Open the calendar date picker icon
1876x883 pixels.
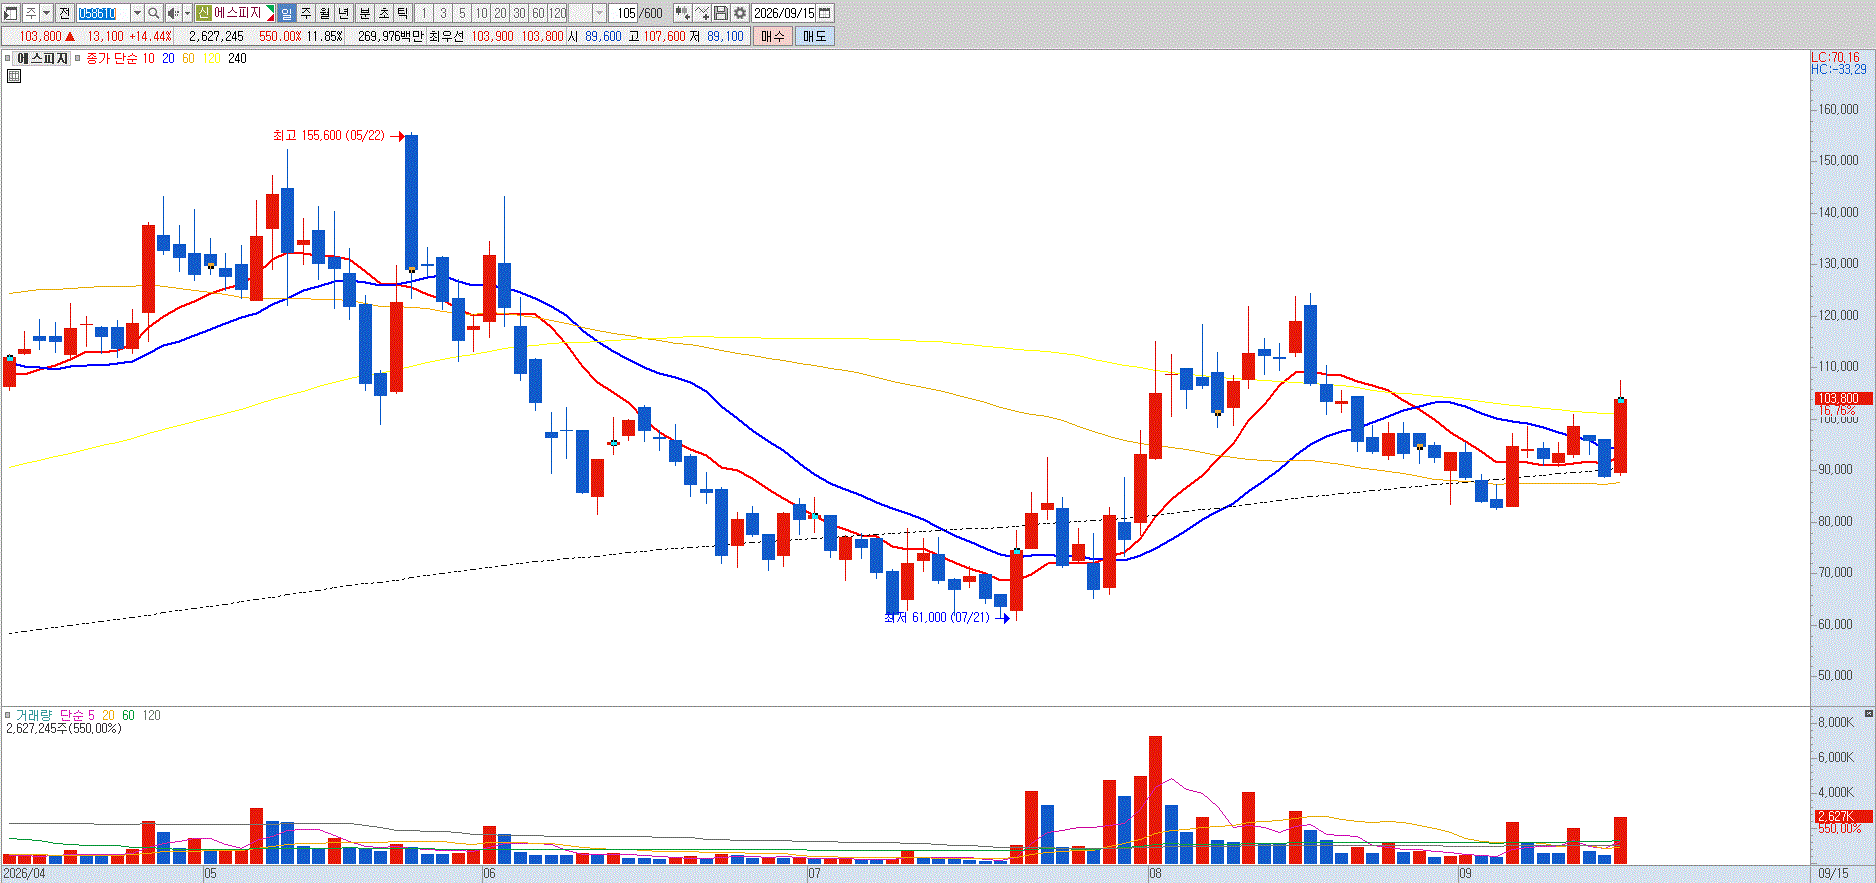pos(825,13)
